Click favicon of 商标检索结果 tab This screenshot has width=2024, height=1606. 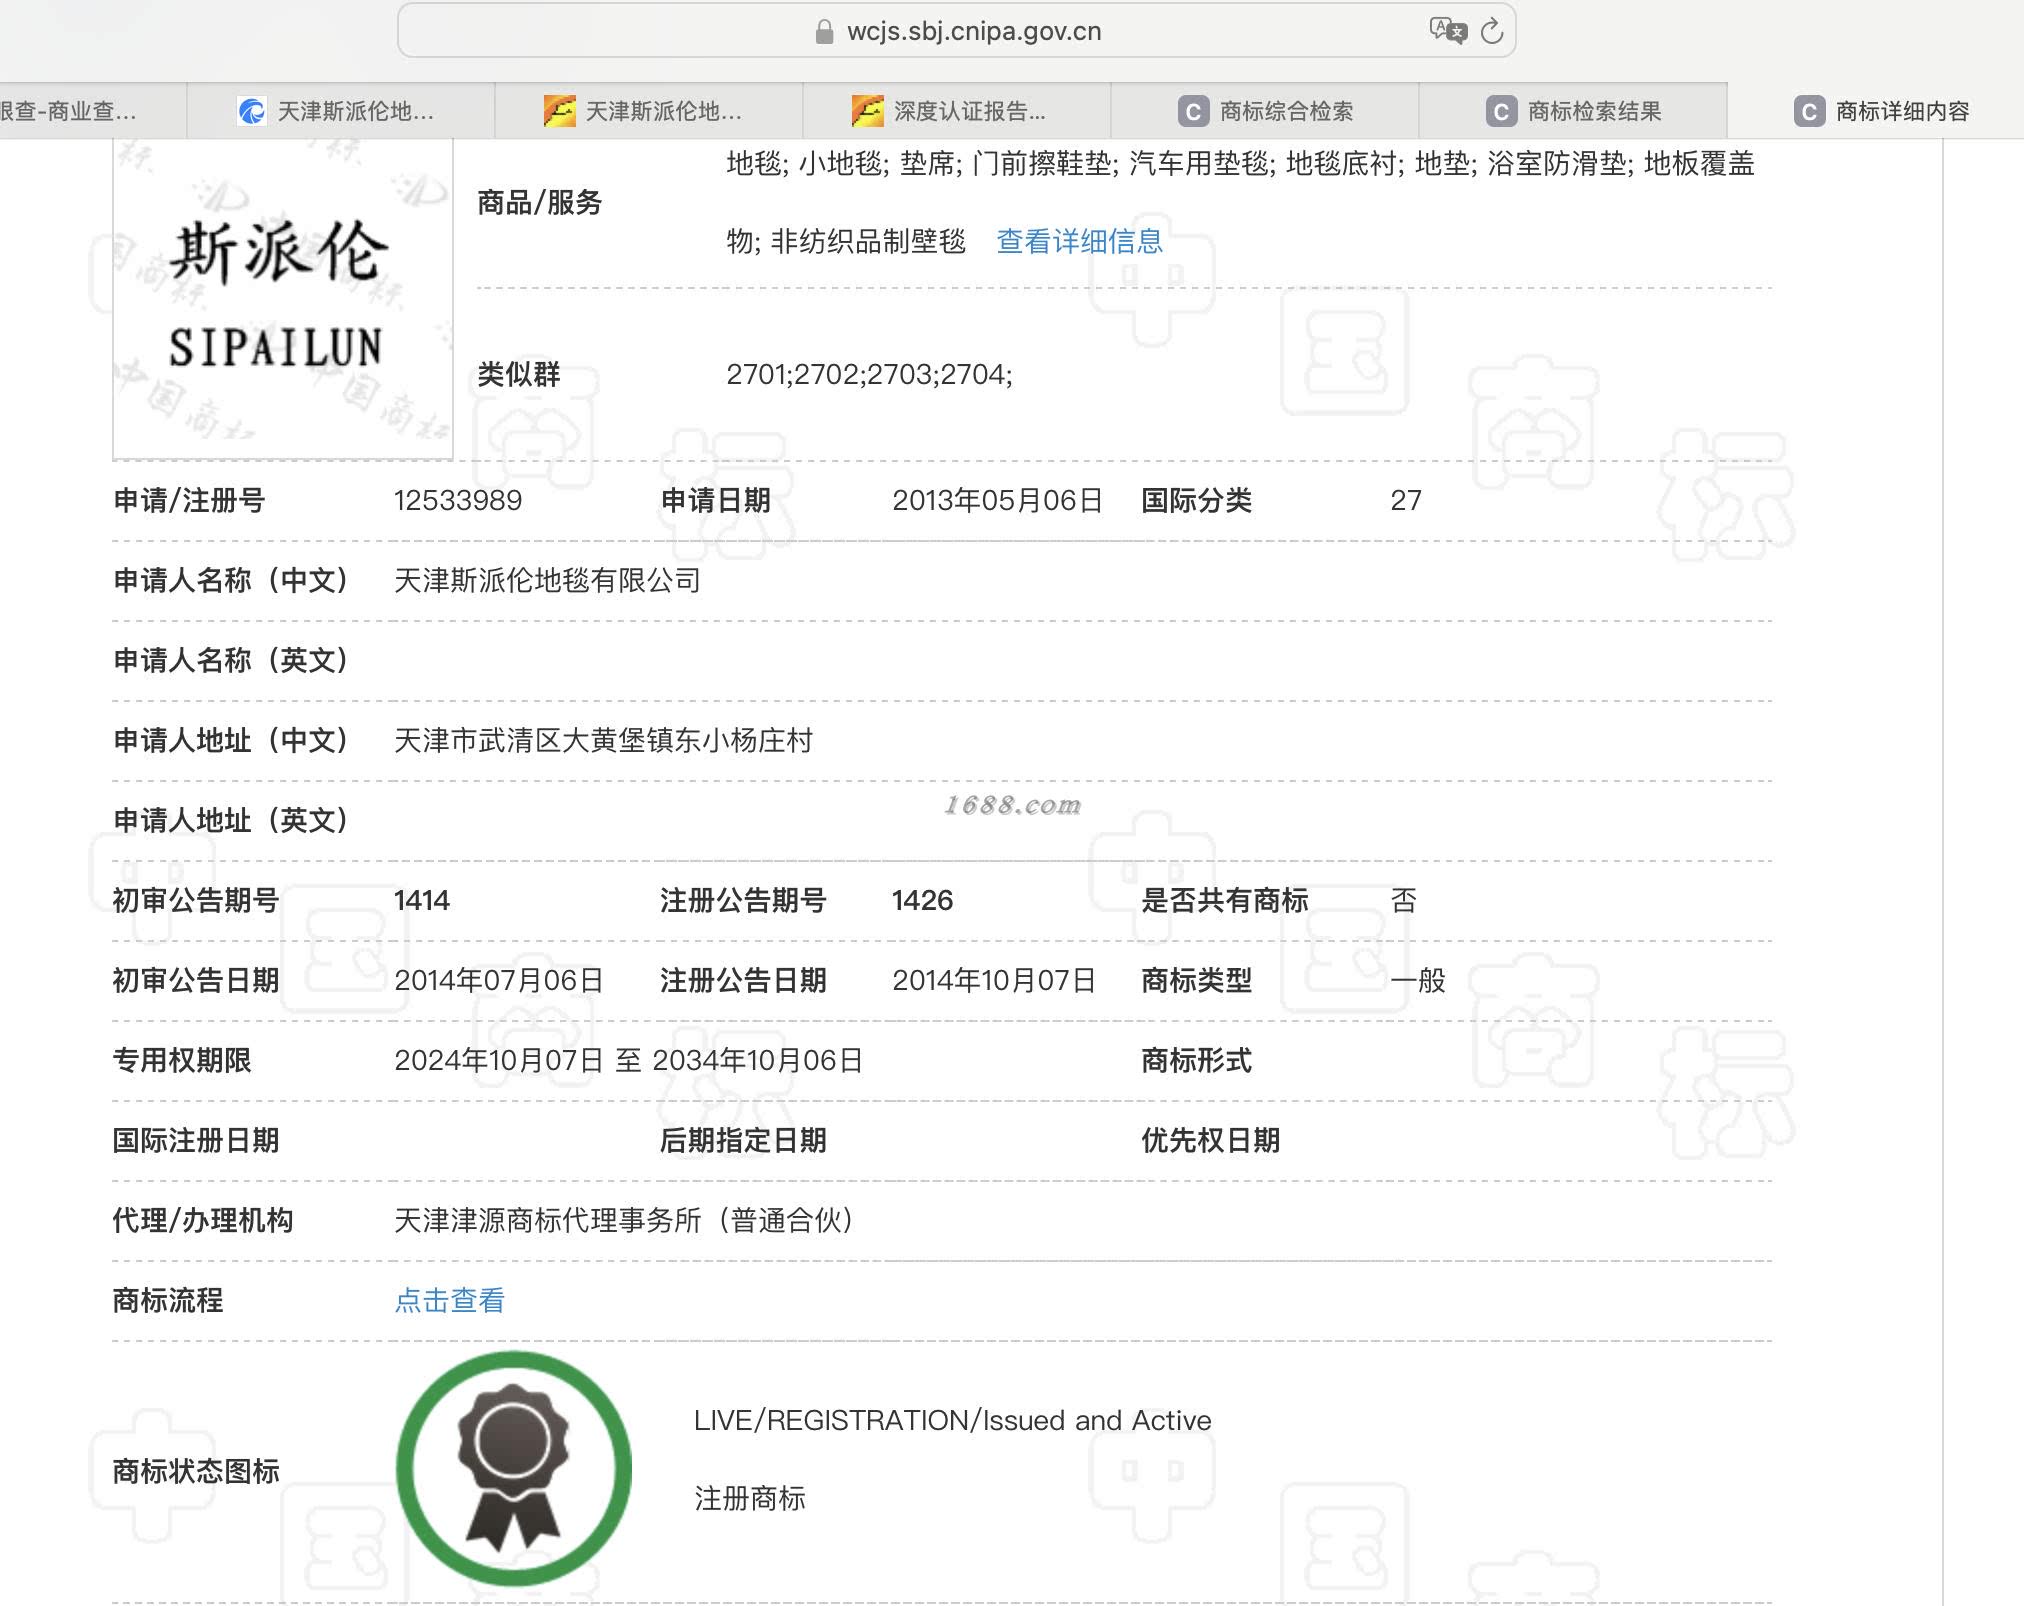(1500, 111)
